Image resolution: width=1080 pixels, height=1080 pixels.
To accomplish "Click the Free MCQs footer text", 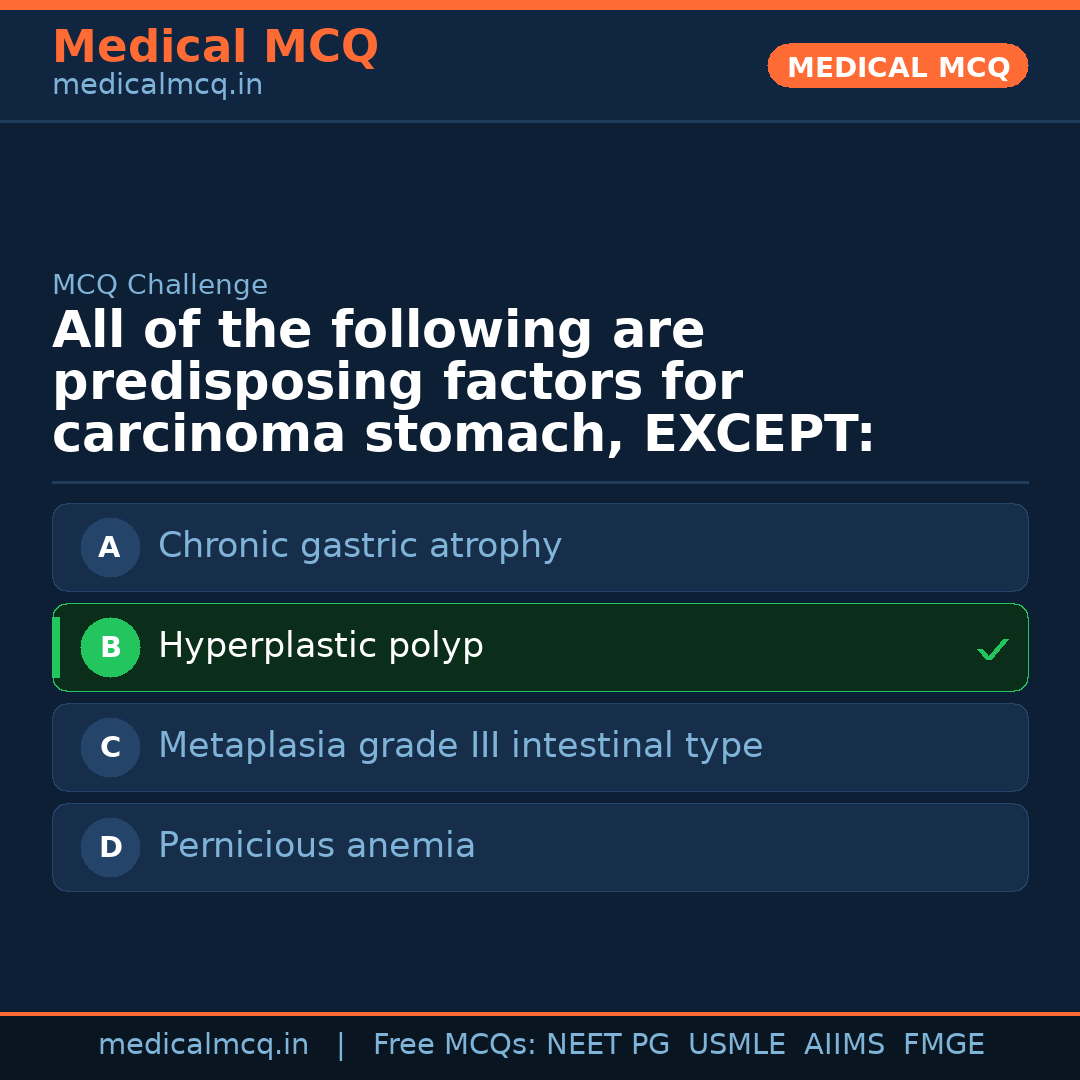I will point(454,1045).
